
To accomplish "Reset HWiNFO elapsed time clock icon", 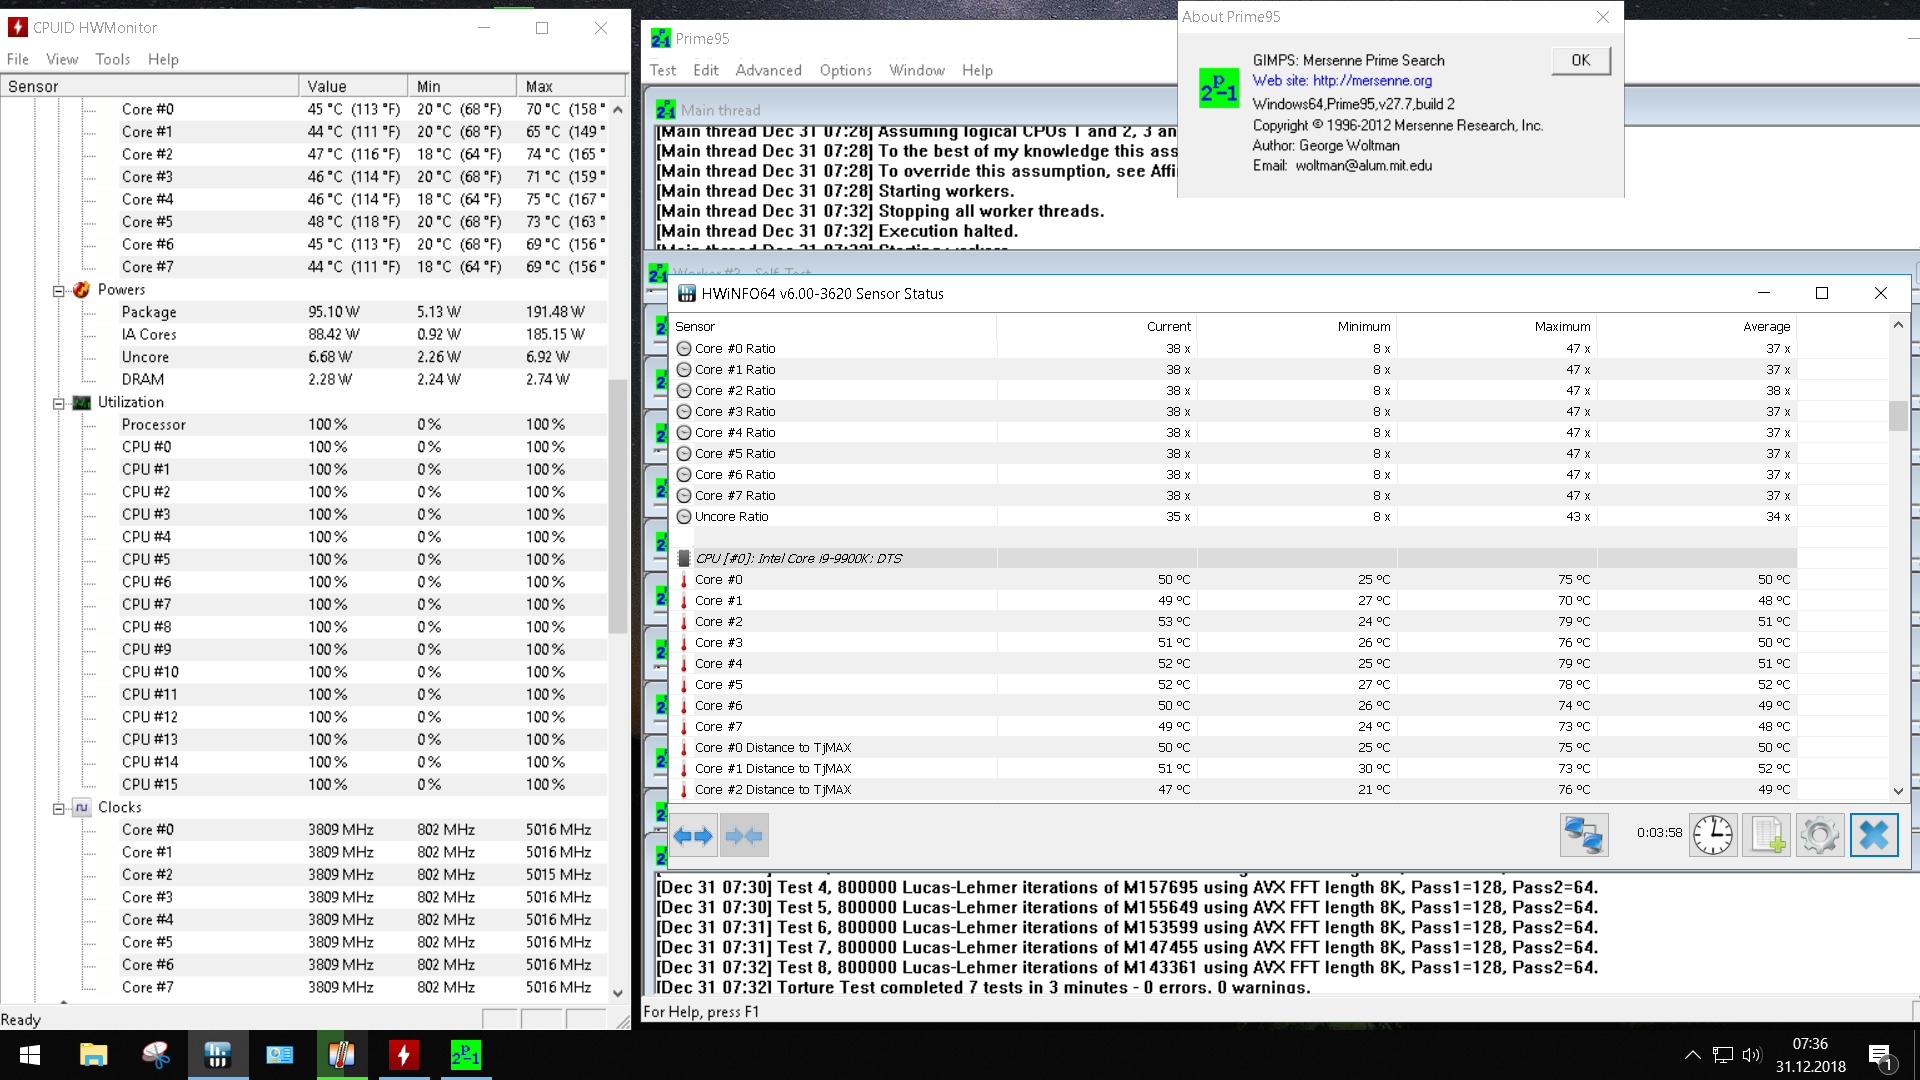I will pos(1713,835).
